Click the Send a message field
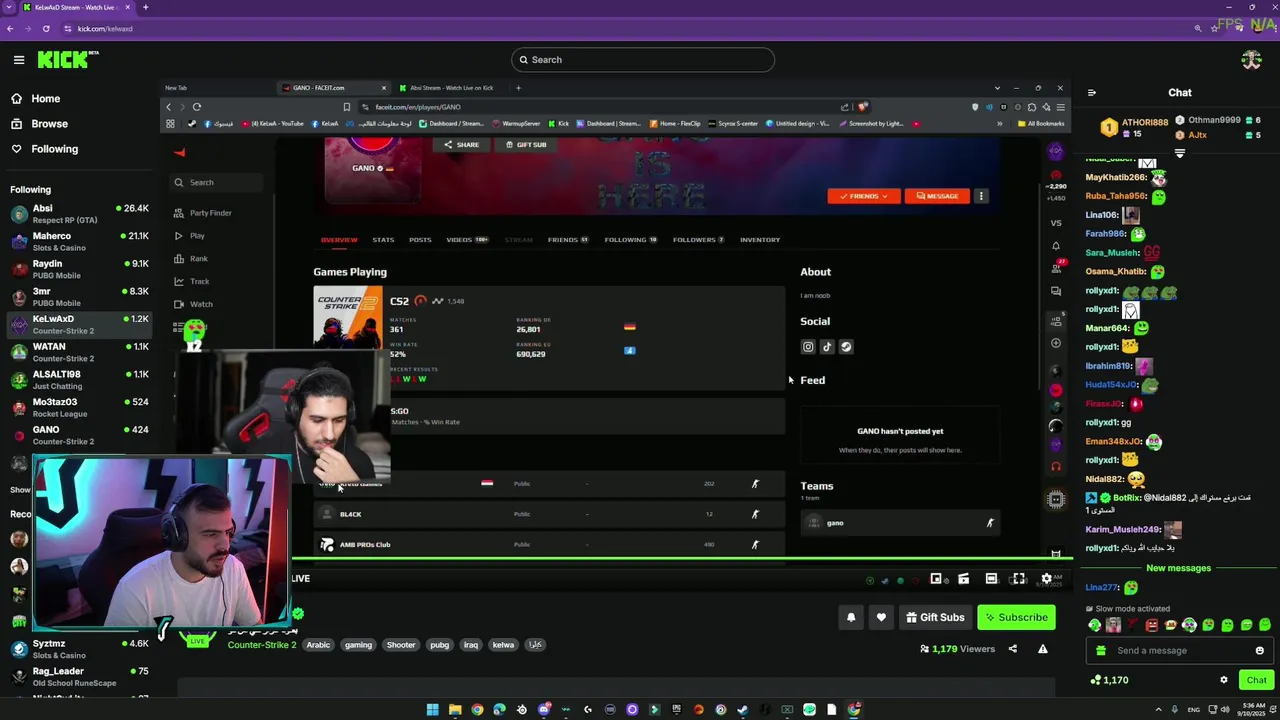1280x720 pixels. (1180, 651)
